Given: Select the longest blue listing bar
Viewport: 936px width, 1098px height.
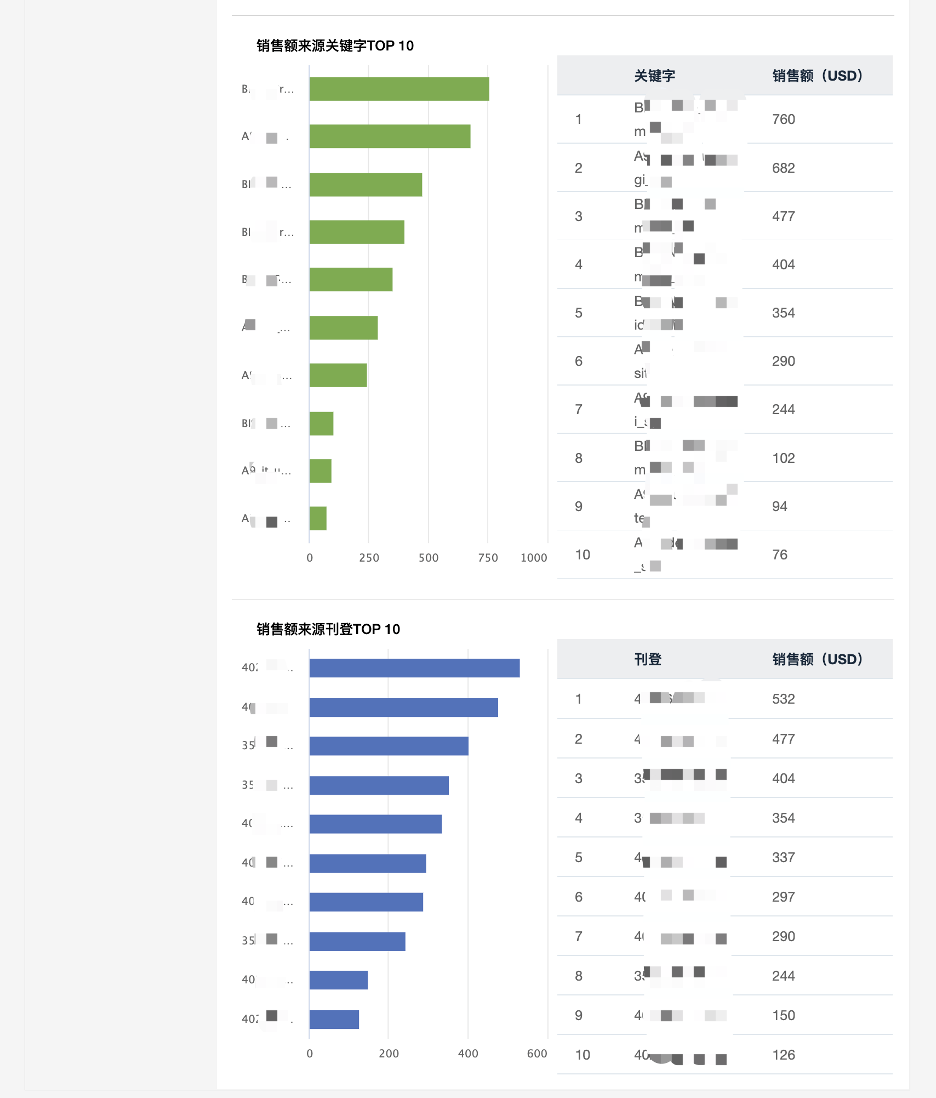Looking at the screenshot, I should 414,668.
